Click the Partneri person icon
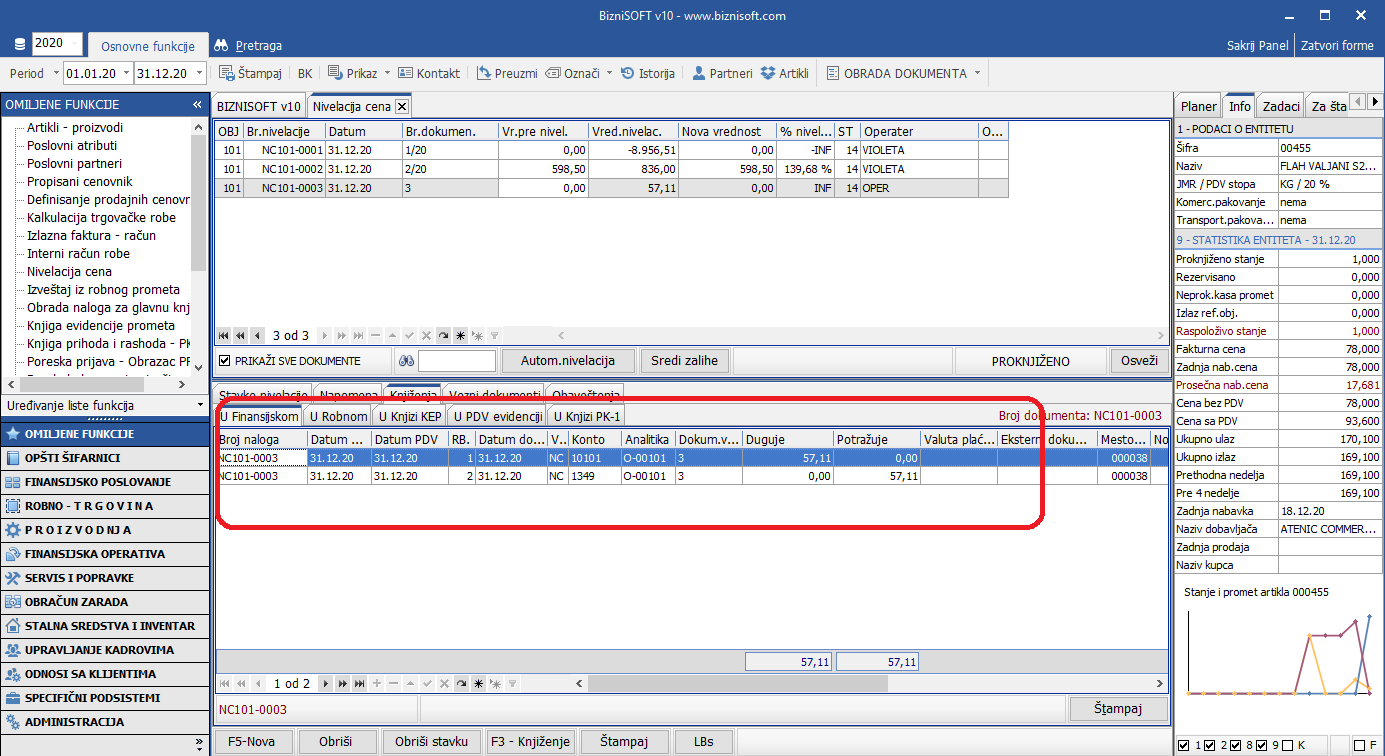 tap(699, 73)
